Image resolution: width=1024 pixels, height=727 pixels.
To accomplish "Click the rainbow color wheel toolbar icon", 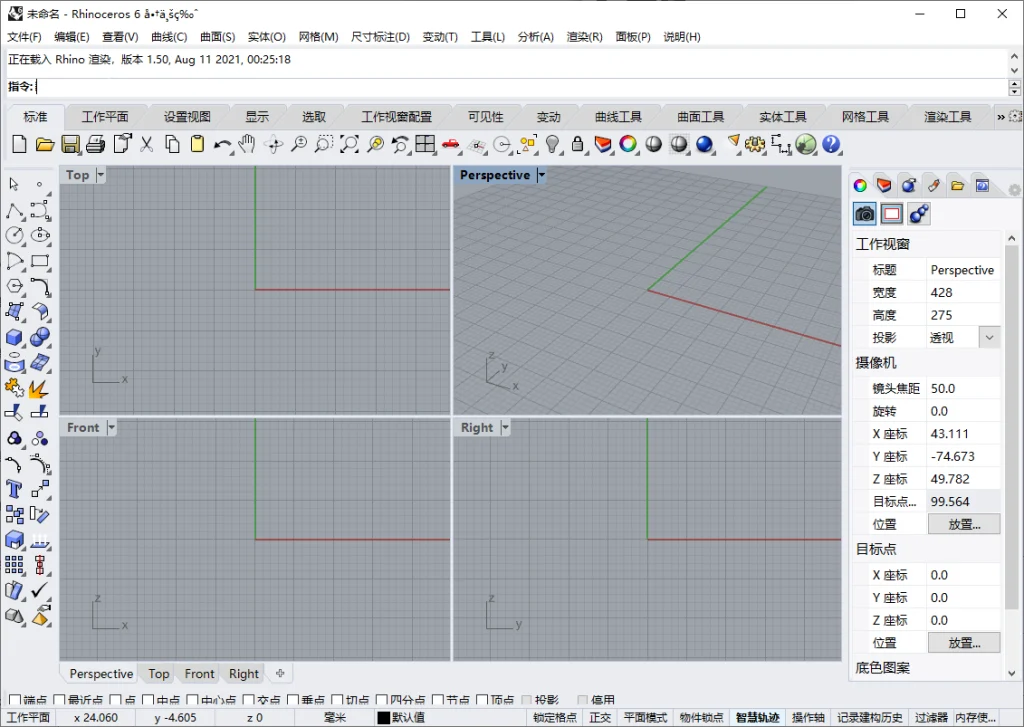I will coord(628,144).
